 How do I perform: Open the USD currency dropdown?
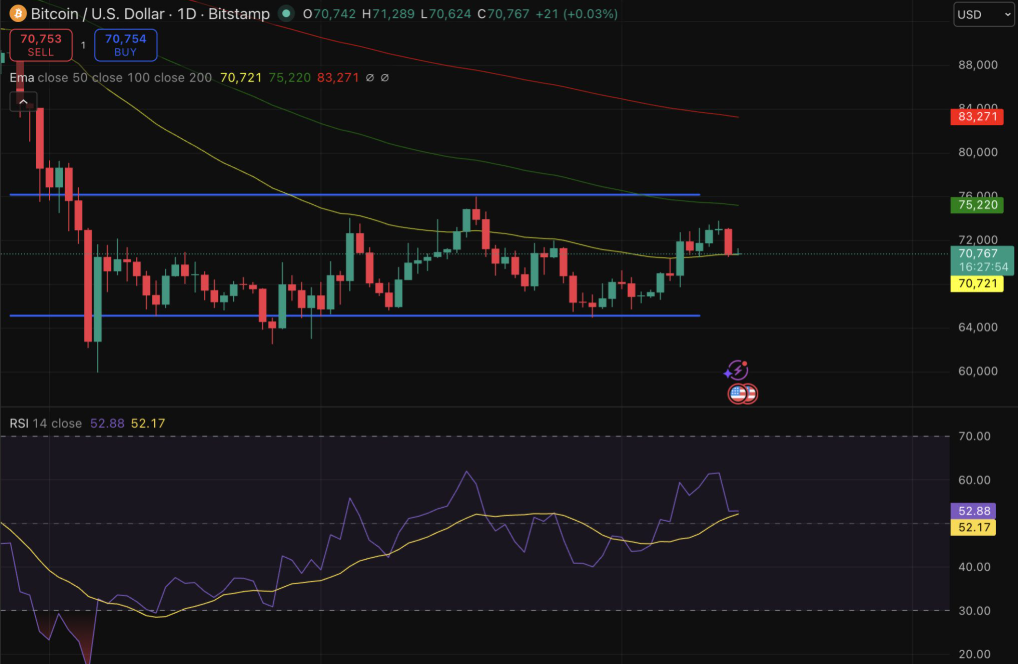[984, 14]
